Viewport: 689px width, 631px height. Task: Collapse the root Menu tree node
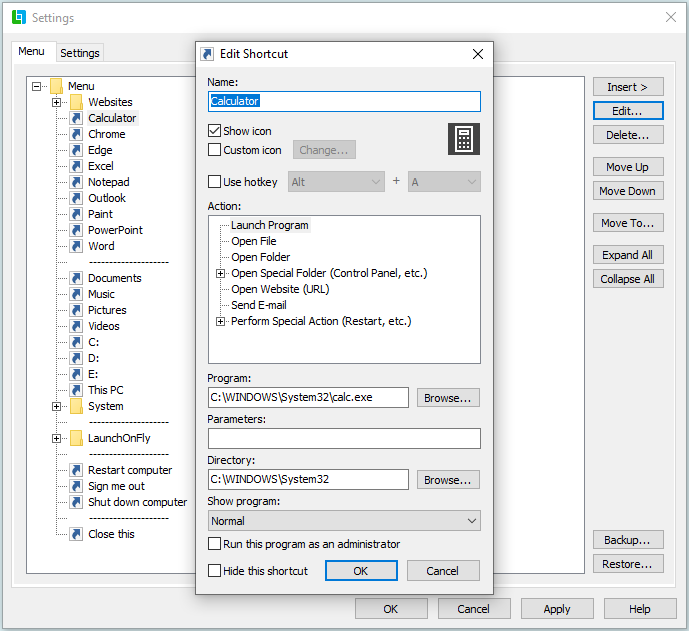tap(37, 86)
